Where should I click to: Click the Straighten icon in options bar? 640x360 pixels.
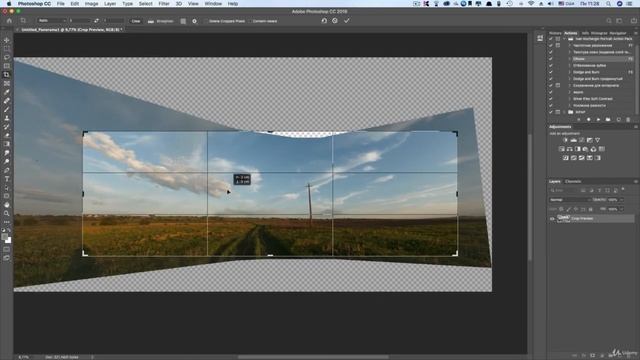click(151, 21)
